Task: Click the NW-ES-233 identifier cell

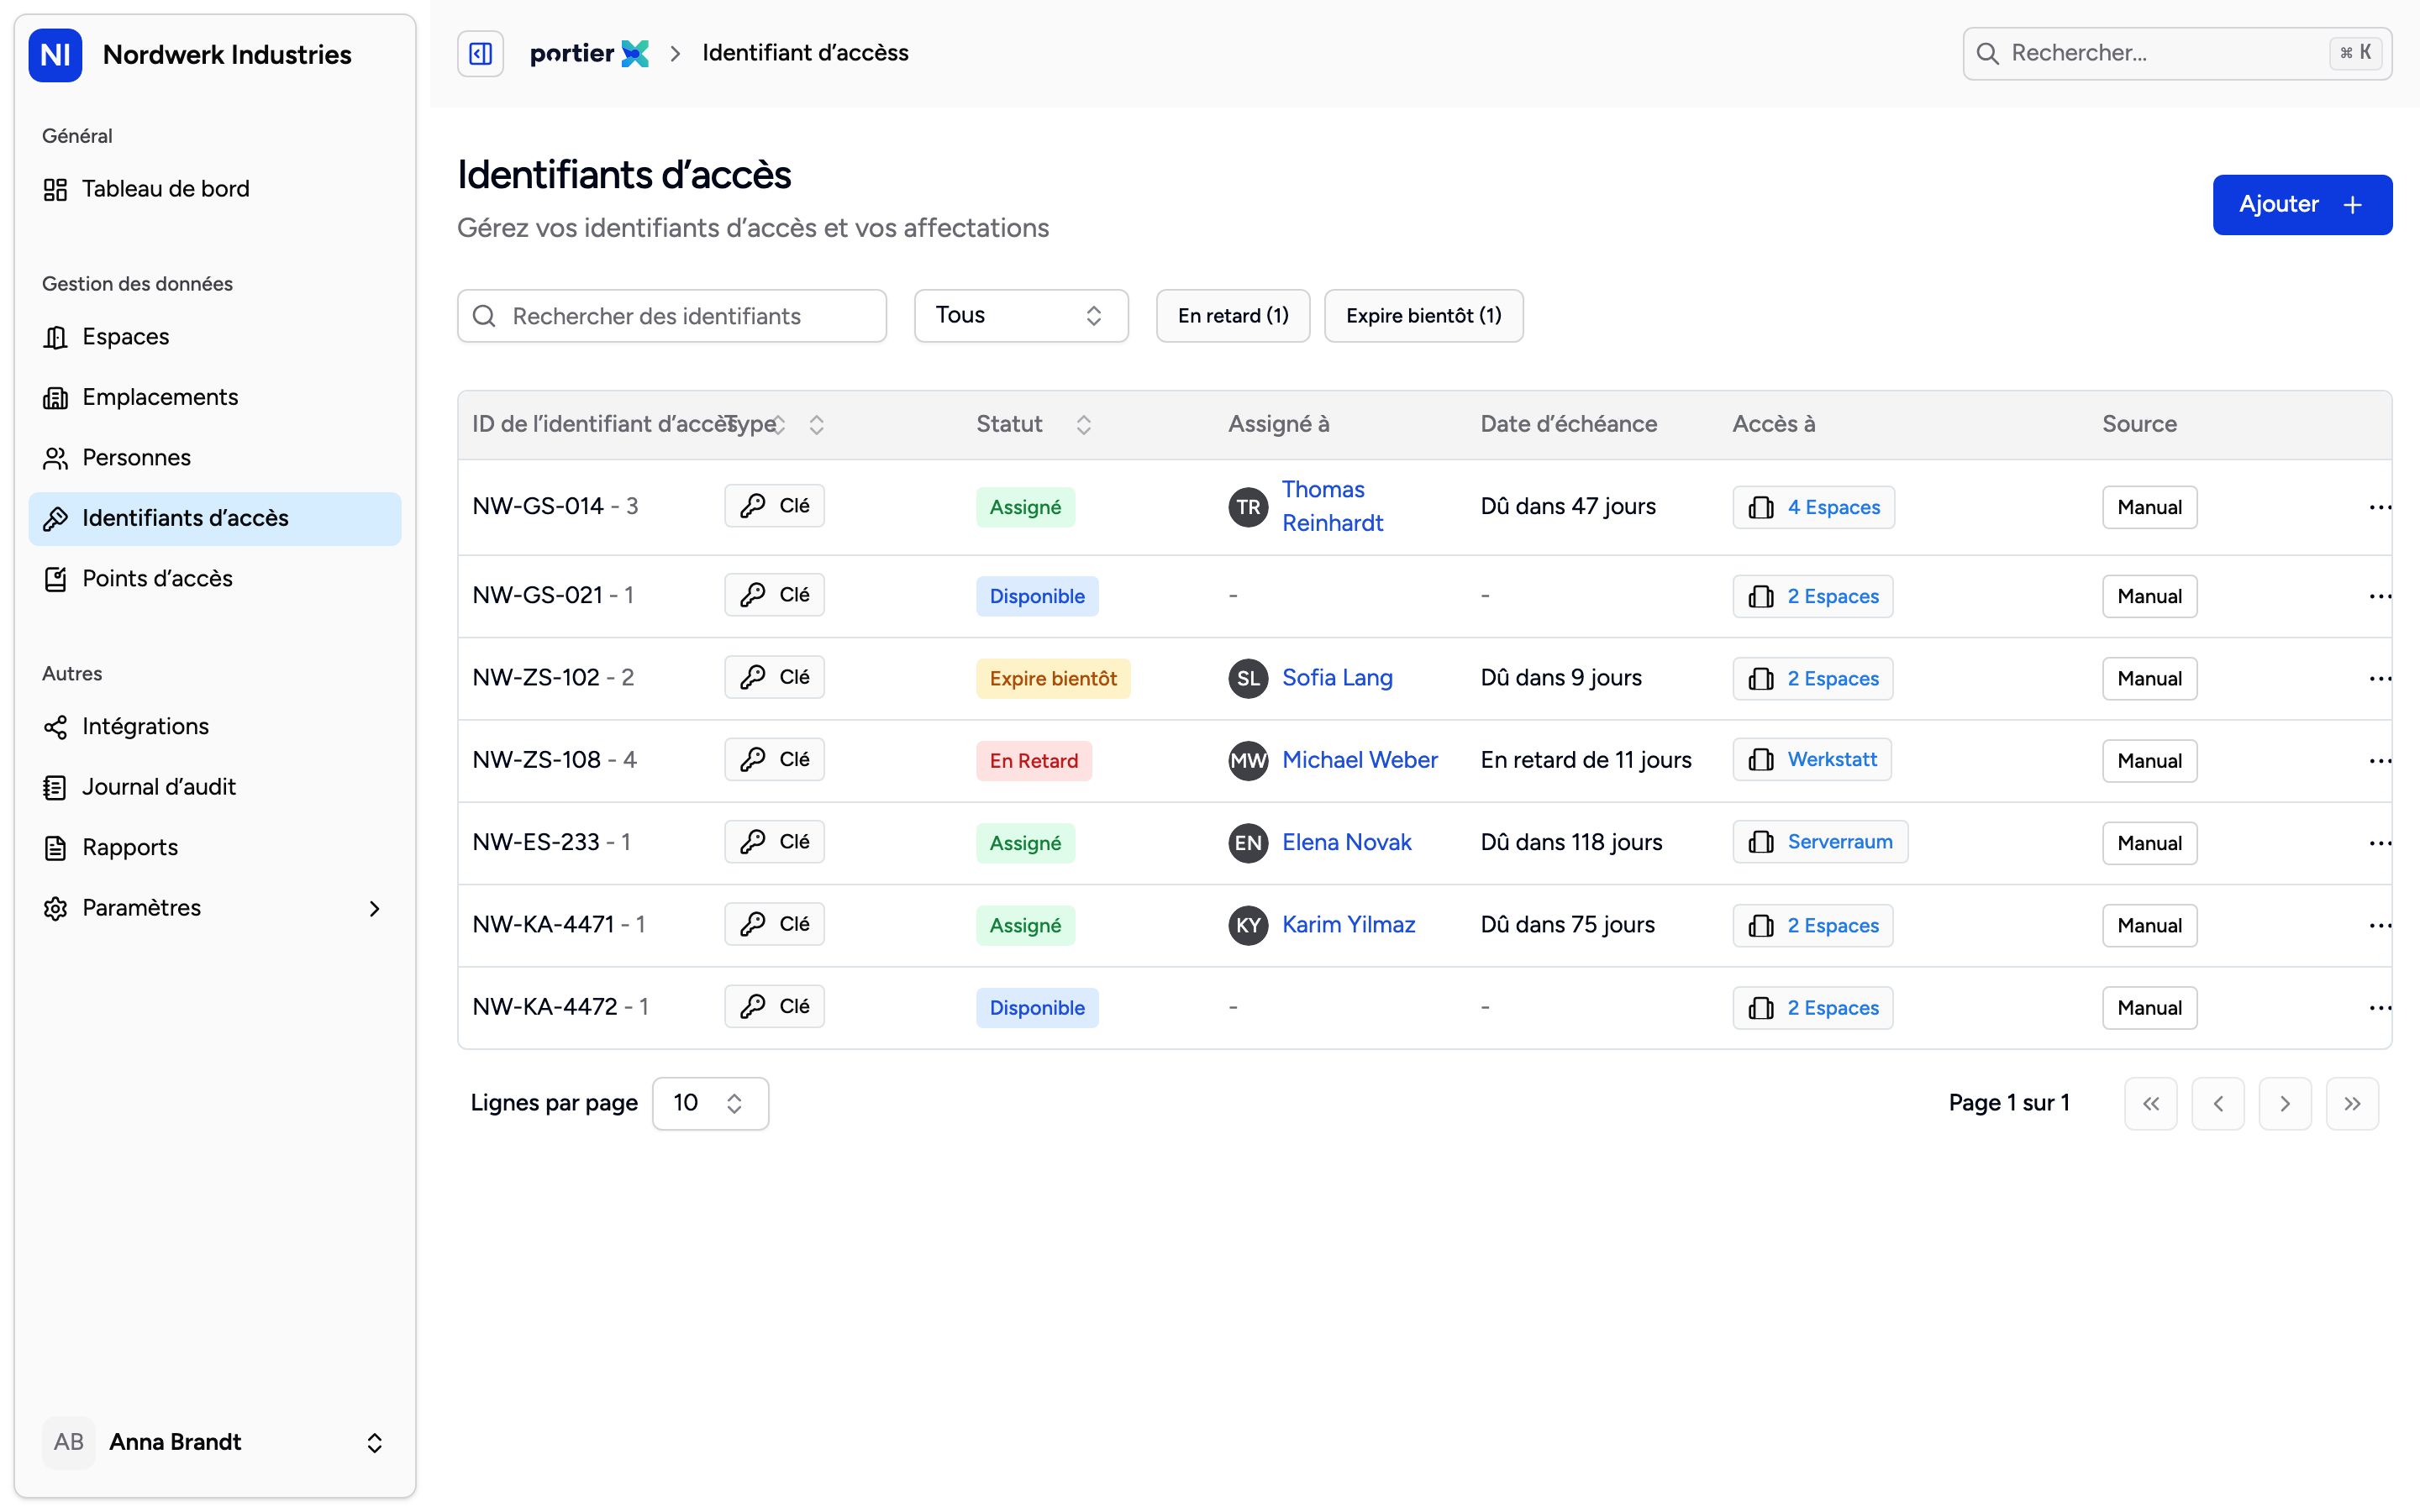Action: (x=551, y=842)
